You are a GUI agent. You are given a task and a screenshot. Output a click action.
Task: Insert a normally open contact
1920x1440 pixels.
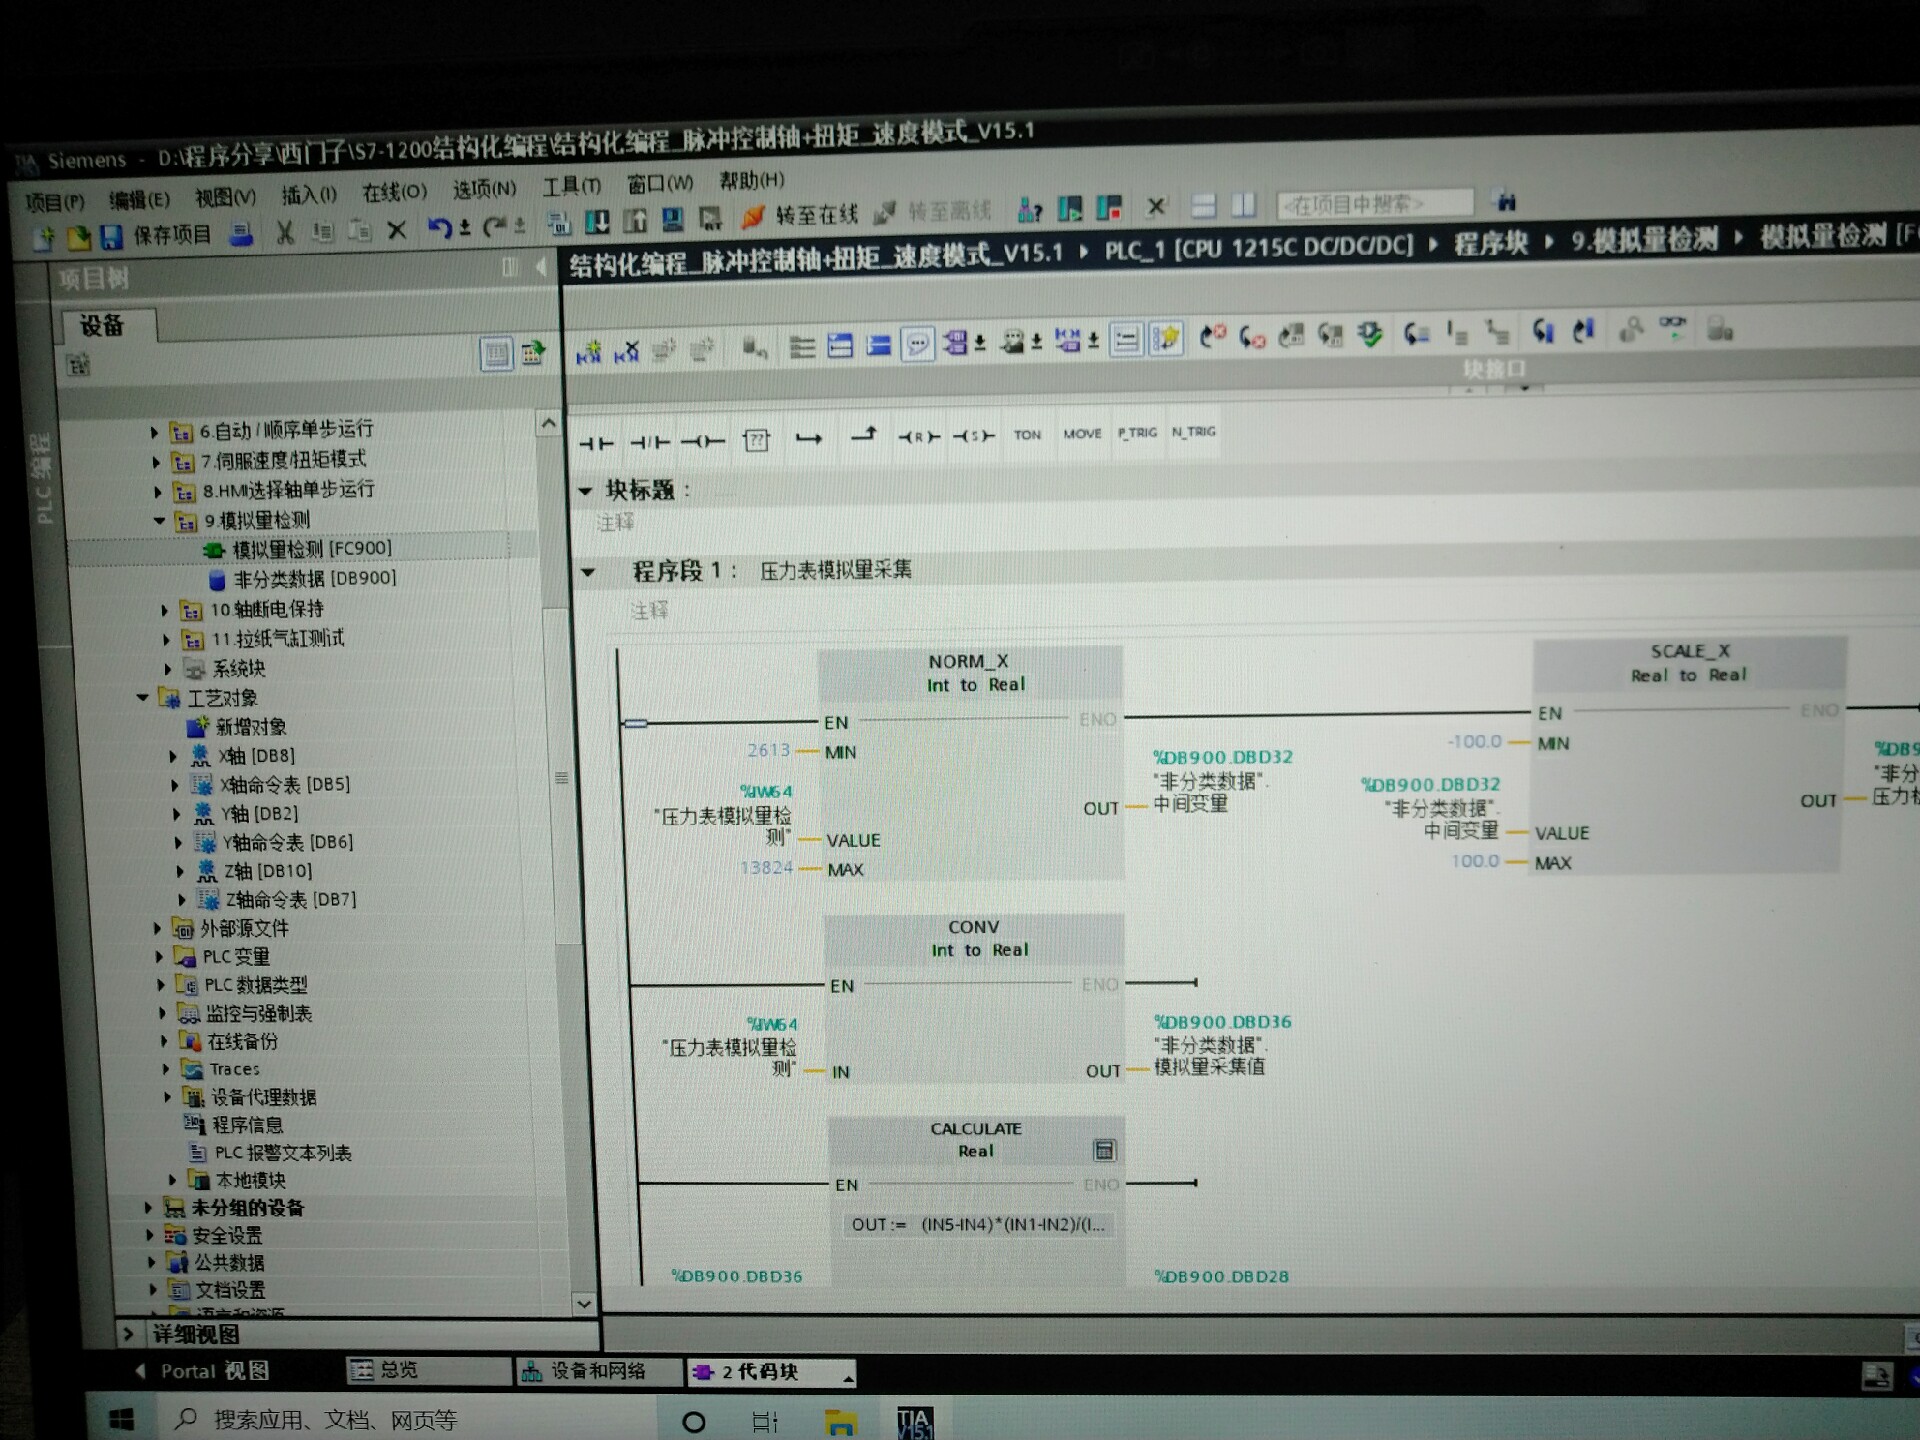pyautogui.click(x=597, y=442)
